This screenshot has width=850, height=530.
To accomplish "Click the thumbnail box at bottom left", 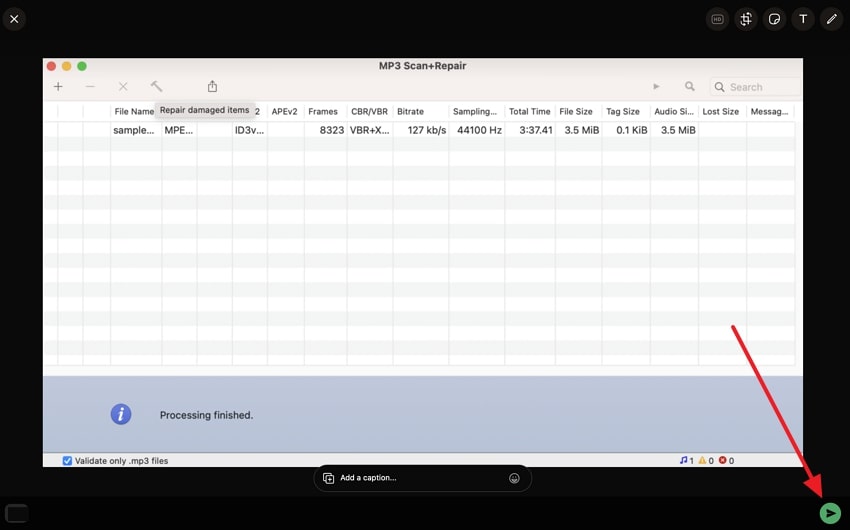I will 16,514.
